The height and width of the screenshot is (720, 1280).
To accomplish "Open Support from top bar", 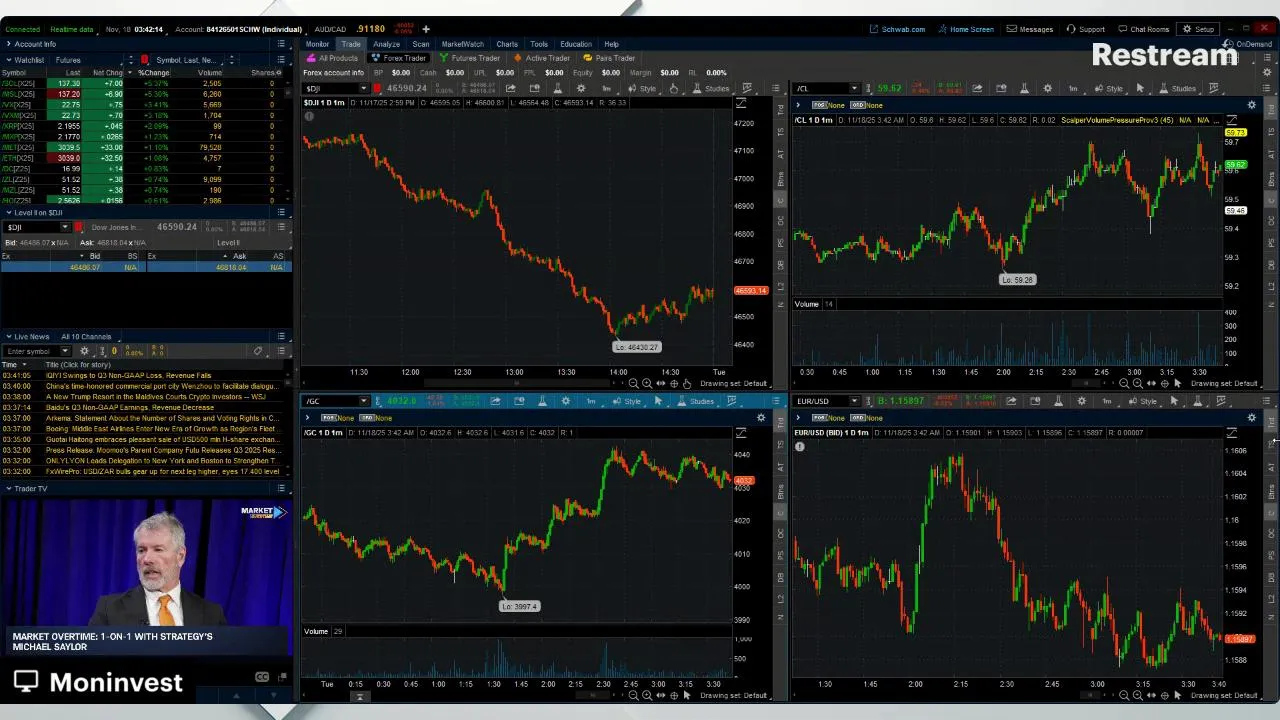I will (1085, 29).
